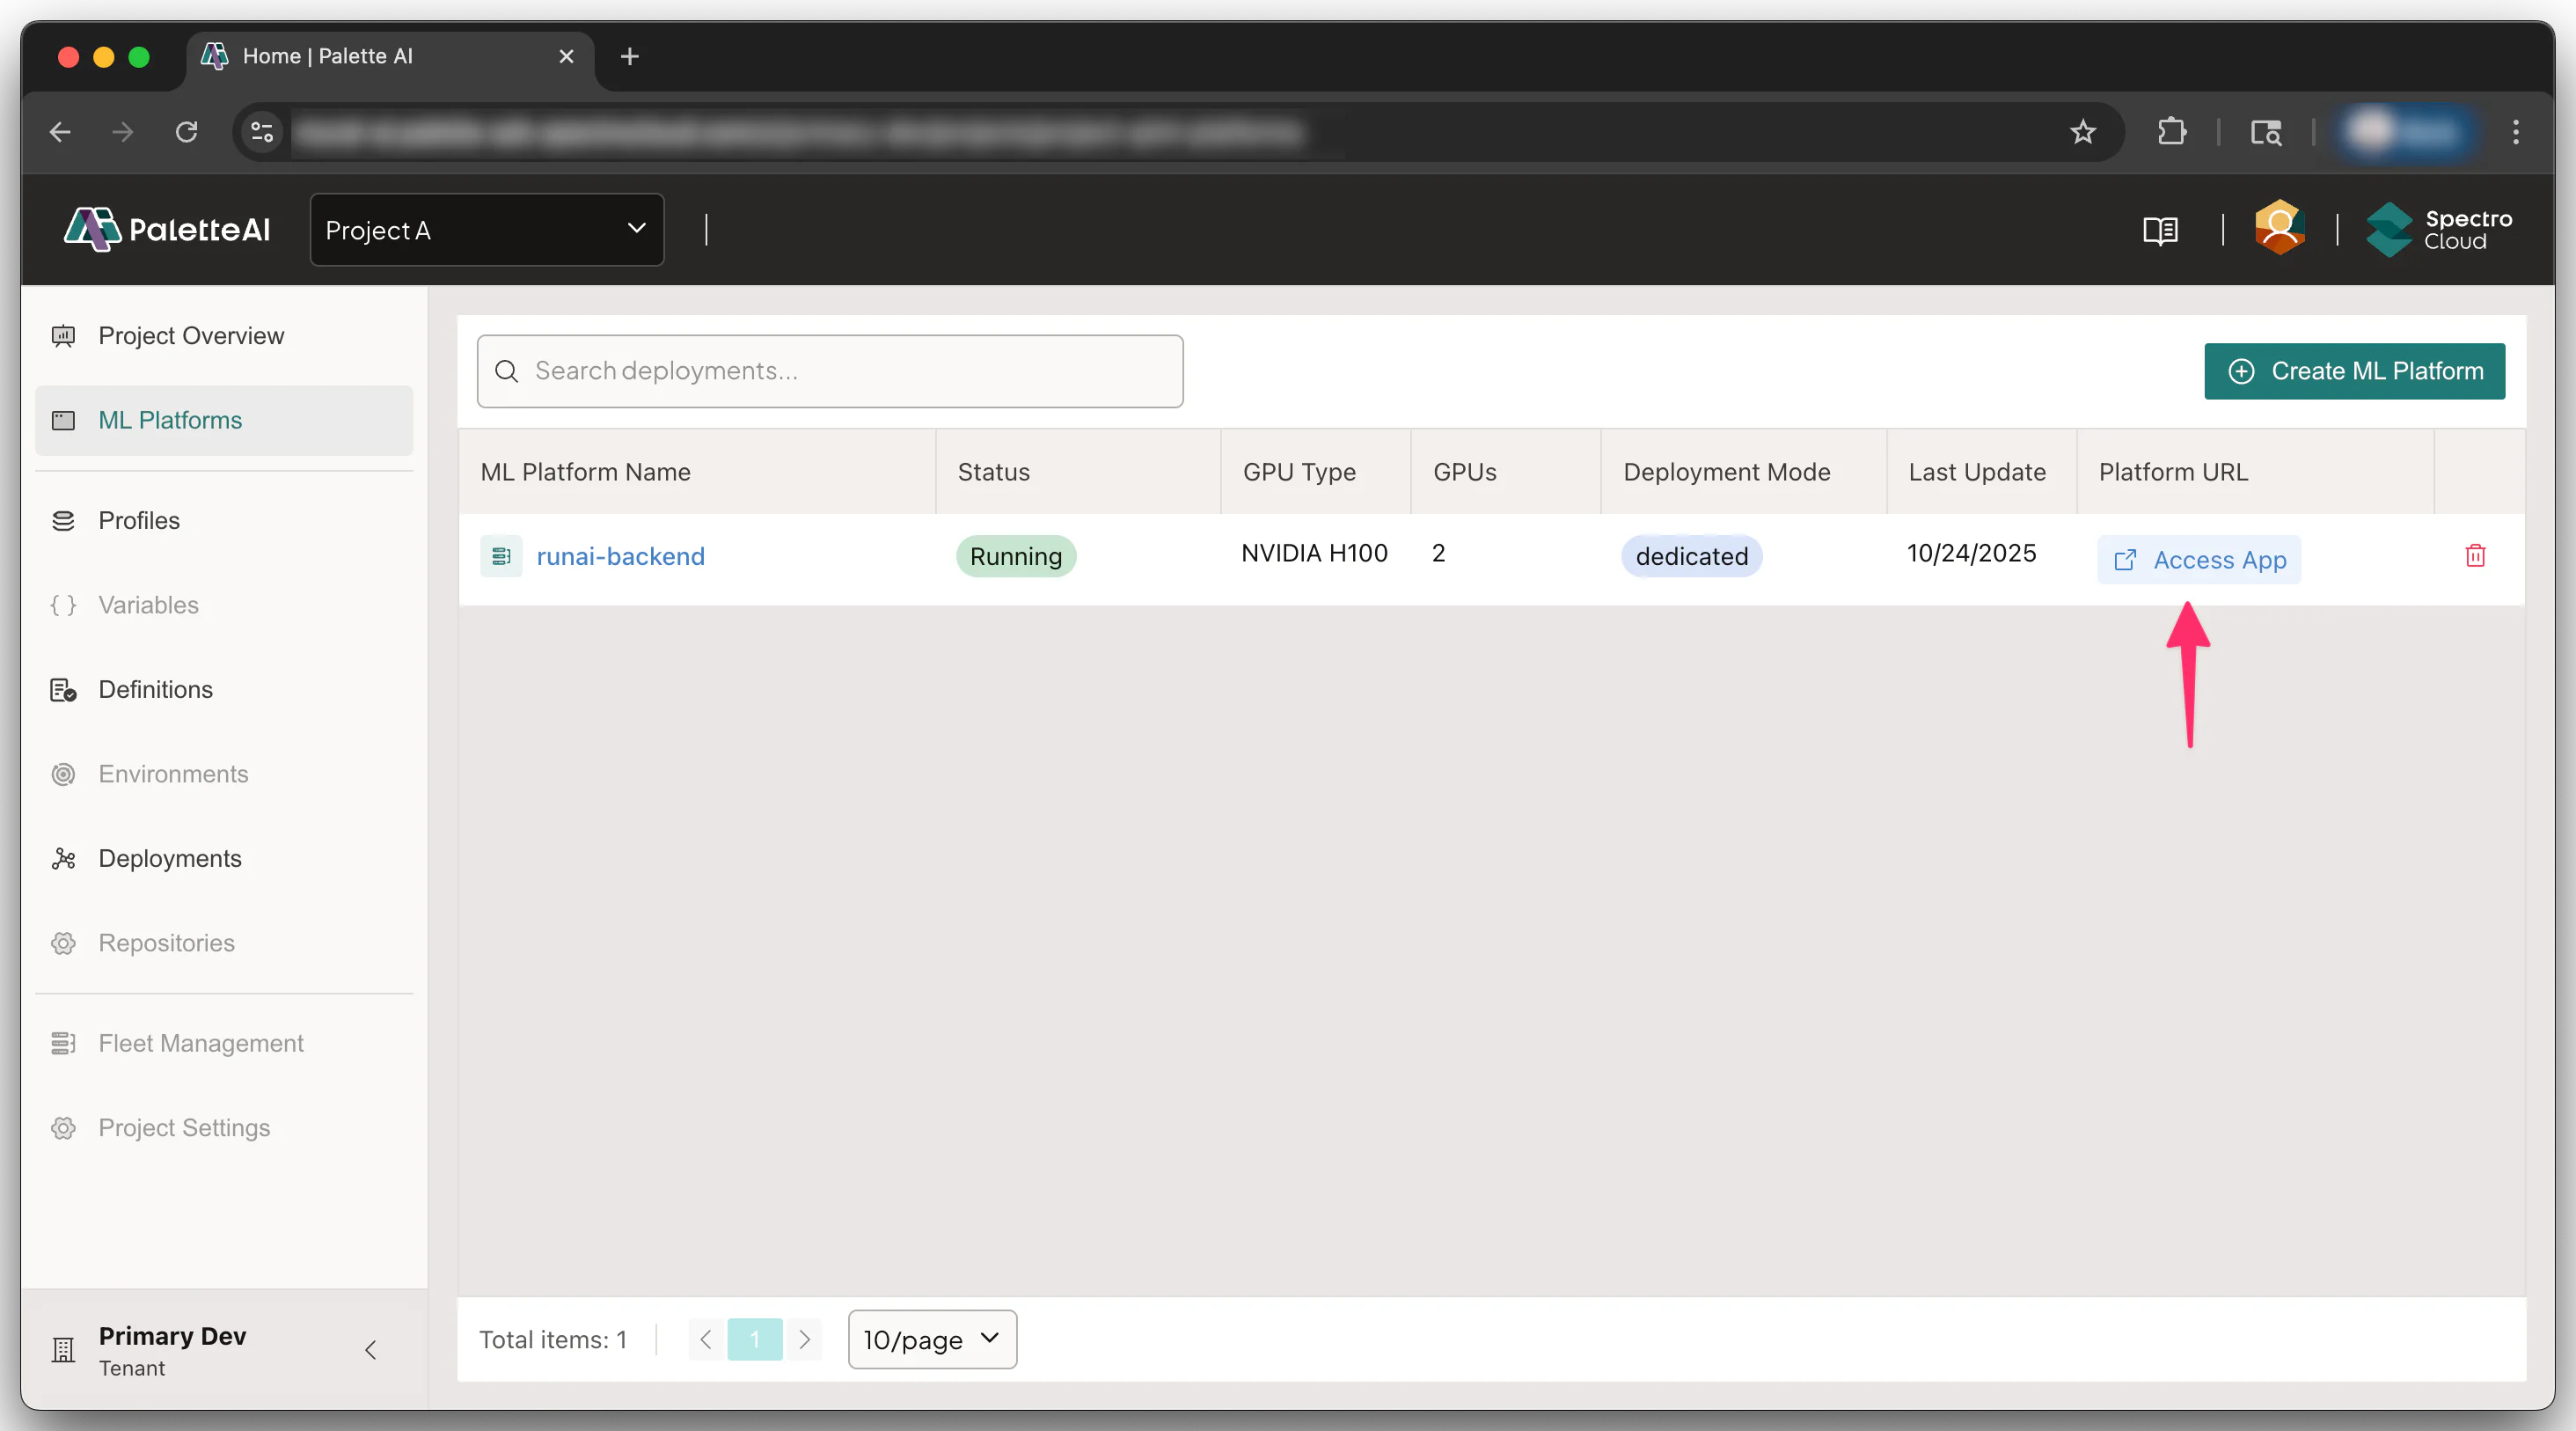Open Definitions in the sidebar
The height and width of the screenshot is (1431, 2576).
coord(155,689)
